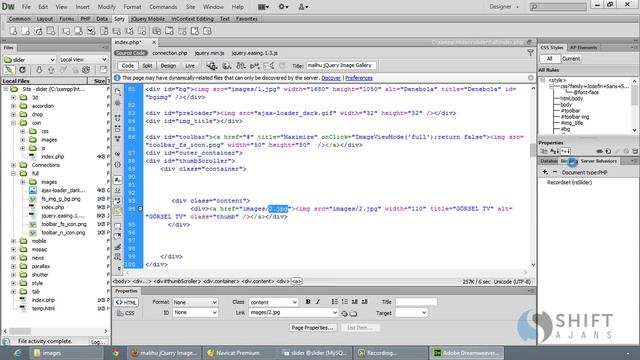Click the Designer workspace switcher

tap(503, 7)
